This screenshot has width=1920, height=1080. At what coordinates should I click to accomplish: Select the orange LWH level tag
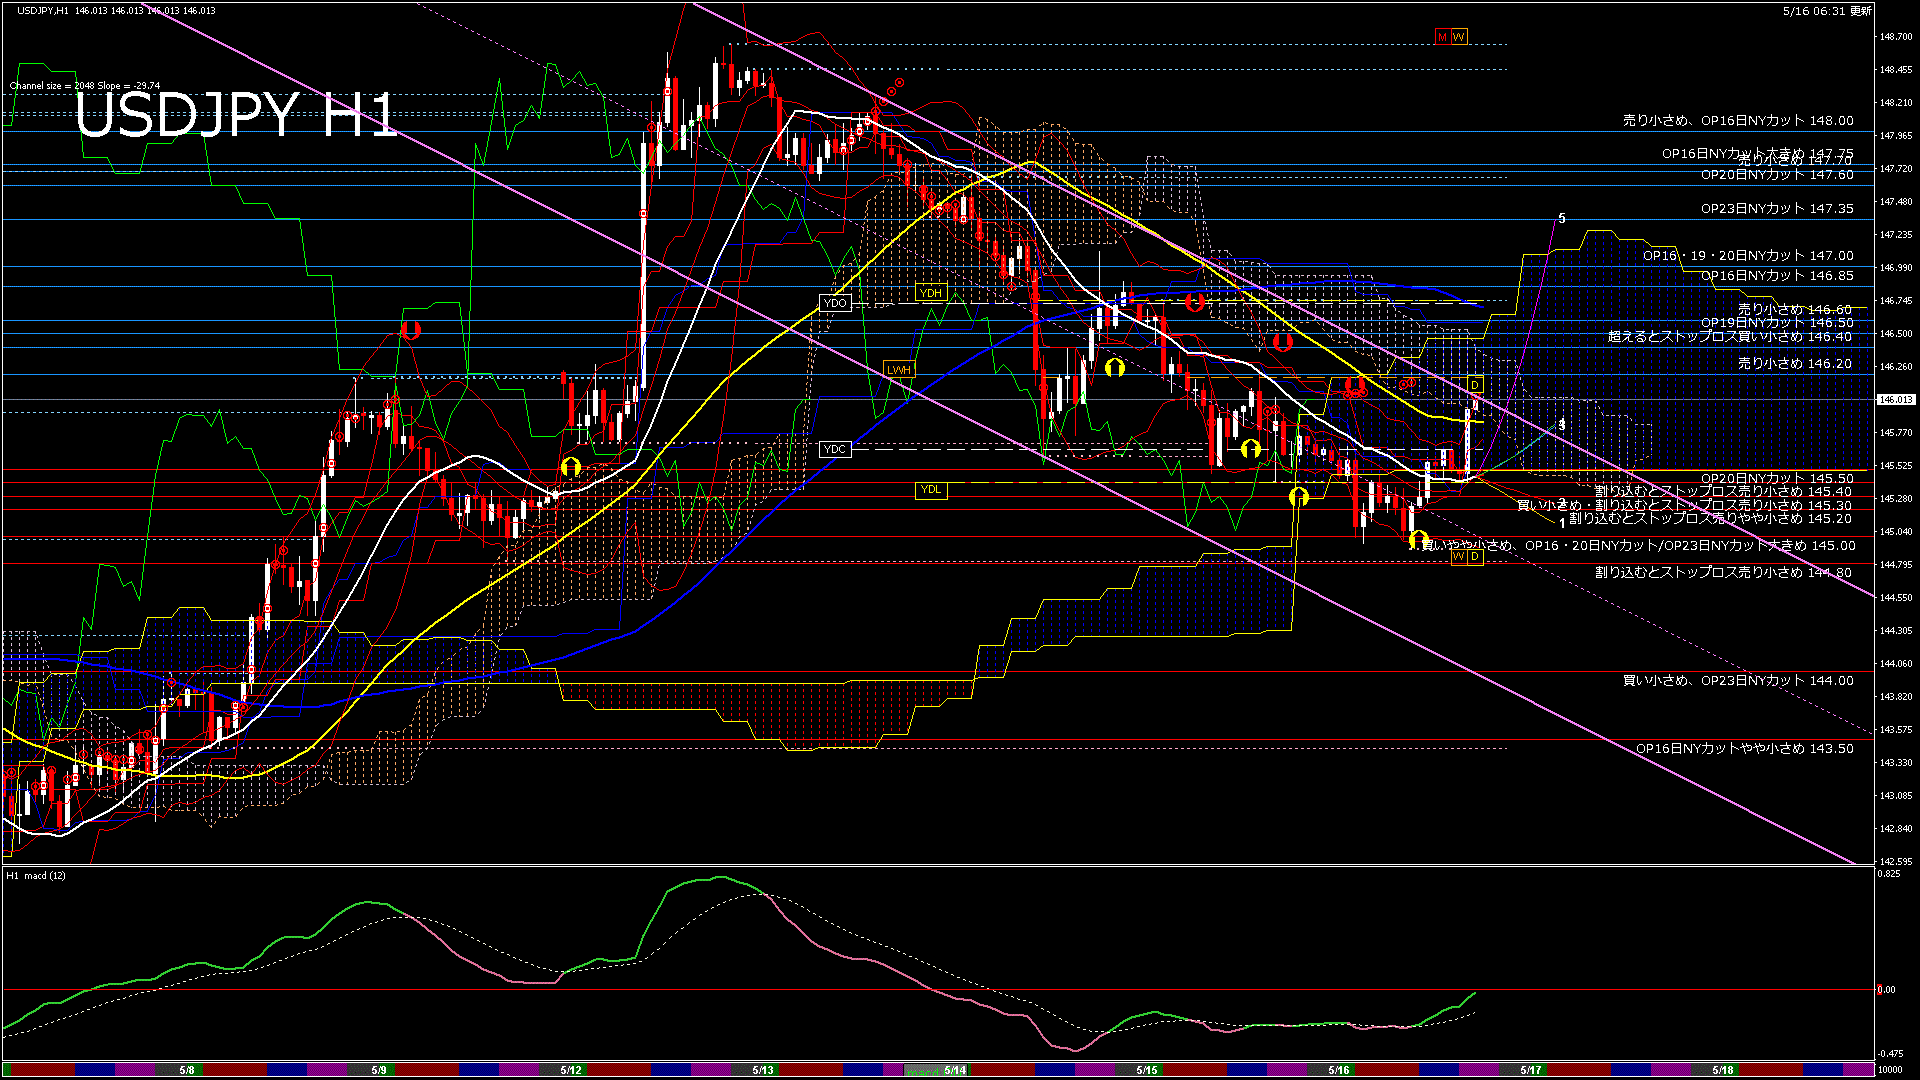coord(899,370)
